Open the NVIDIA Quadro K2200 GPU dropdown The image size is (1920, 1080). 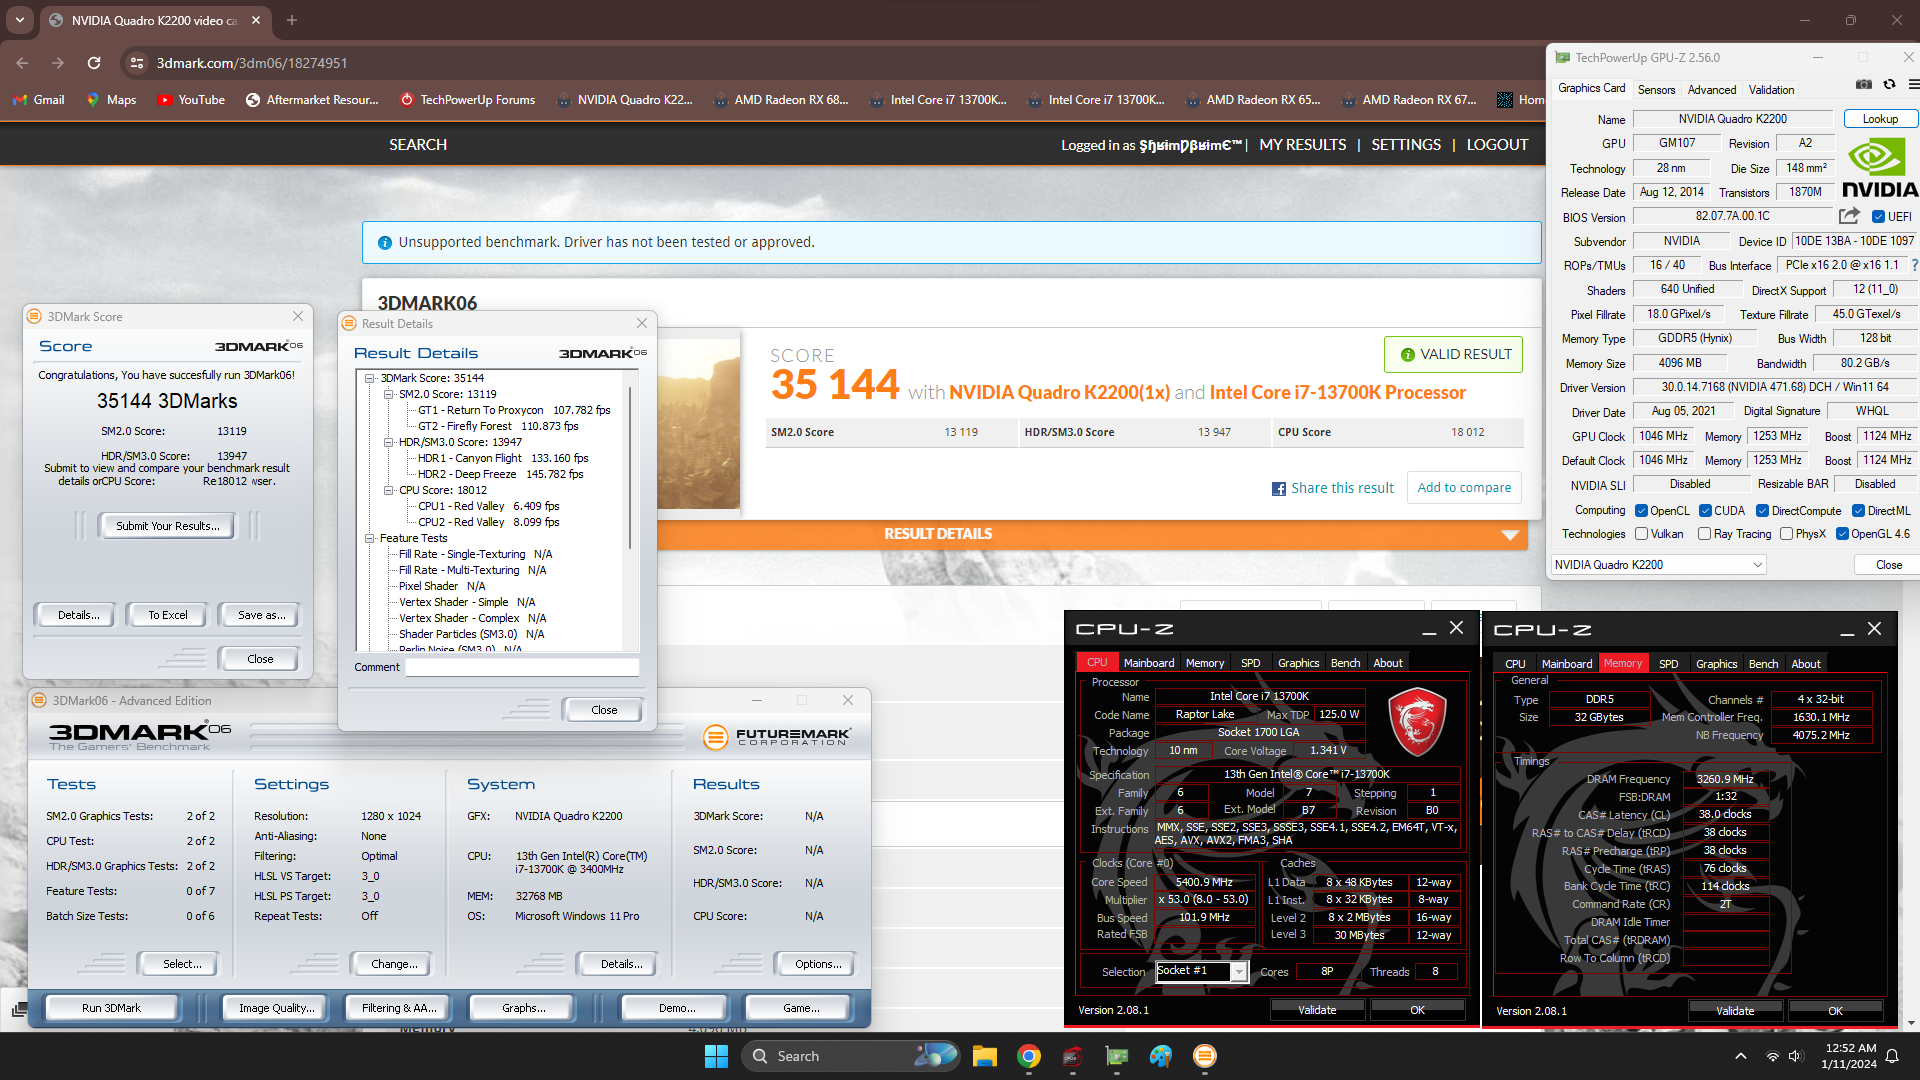click(1658, 565)
